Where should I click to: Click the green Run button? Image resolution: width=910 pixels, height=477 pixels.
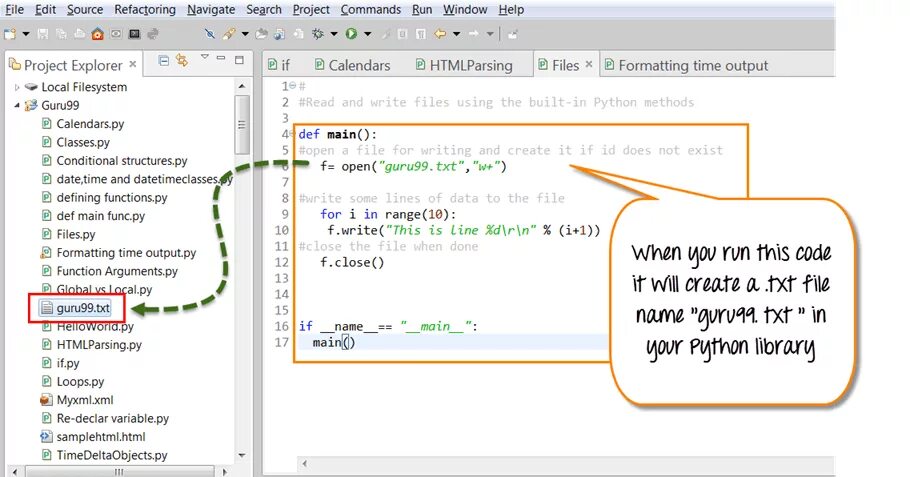(x=351, y=34)
